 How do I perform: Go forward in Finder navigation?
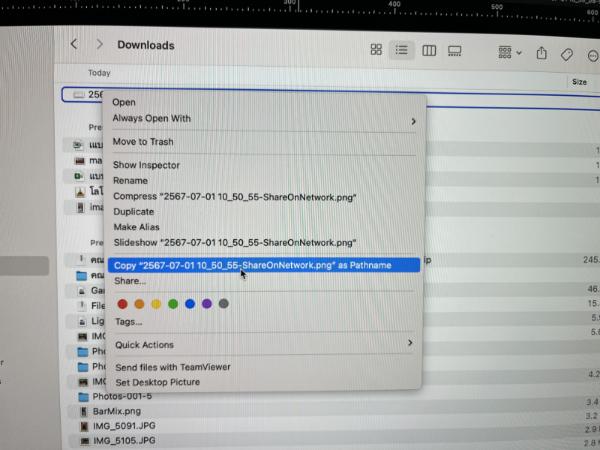99,44
